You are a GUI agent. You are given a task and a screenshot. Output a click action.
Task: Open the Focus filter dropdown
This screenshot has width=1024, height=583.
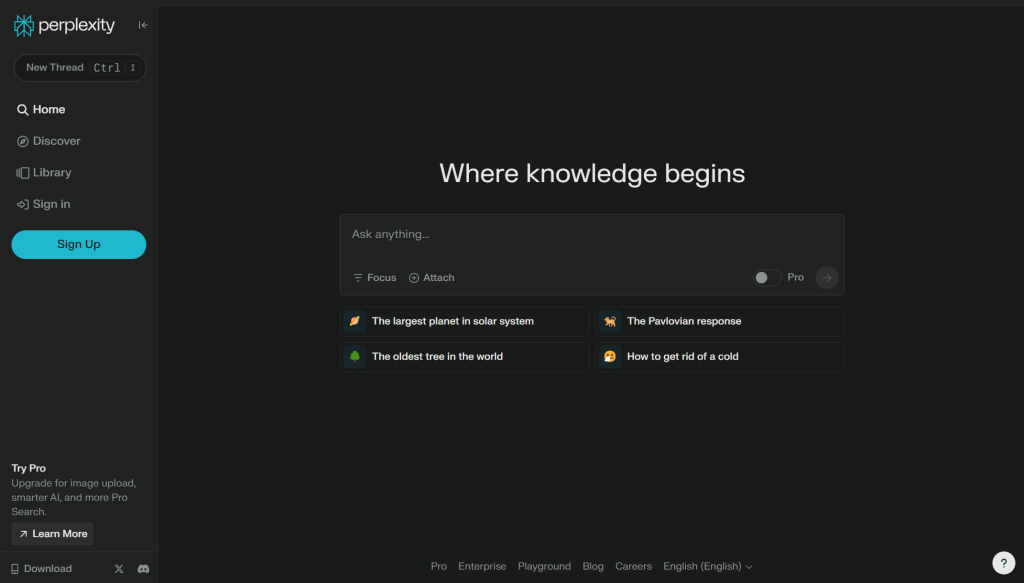[375, 278]
